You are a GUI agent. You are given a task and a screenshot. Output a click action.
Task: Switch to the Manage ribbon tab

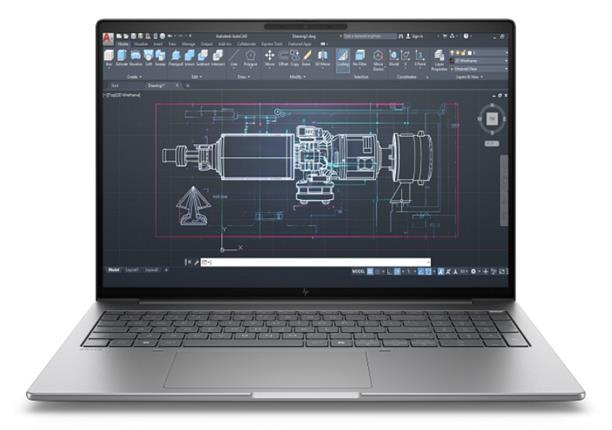point(189,44)
